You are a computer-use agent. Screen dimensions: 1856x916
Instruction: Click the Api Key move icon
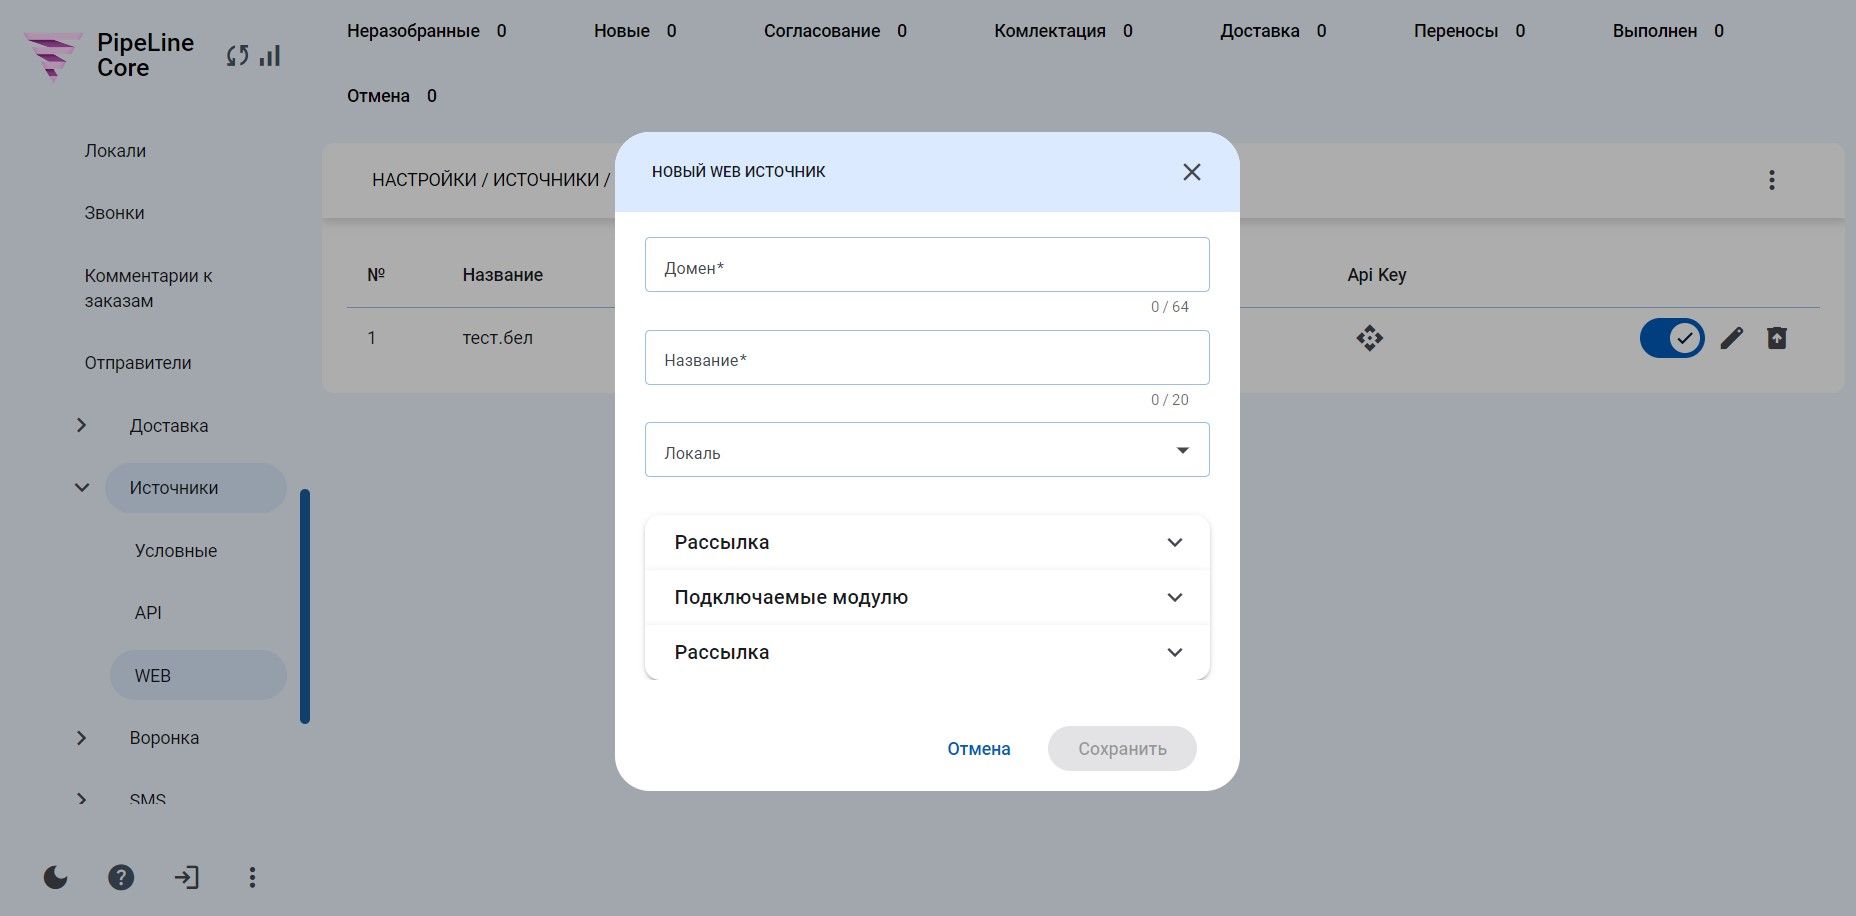click(x=1369, y=338)
